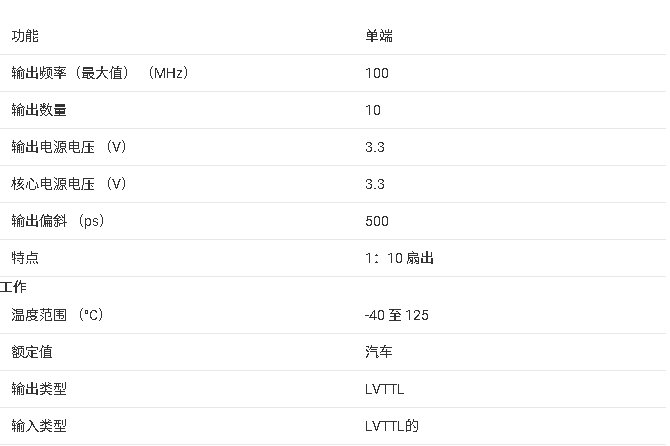Screen dimensions: 670x446
Task: Click the 功能 row label
Action: [25, 36]
